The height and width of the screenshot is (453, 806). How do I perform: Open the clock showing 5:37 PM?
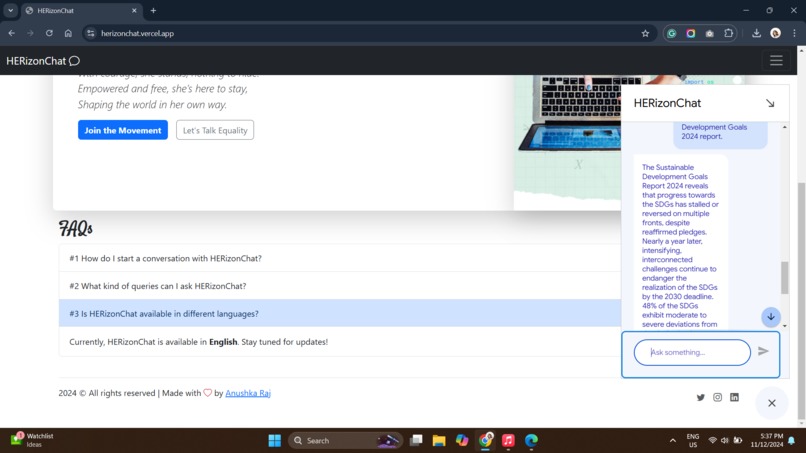point(766,441)
